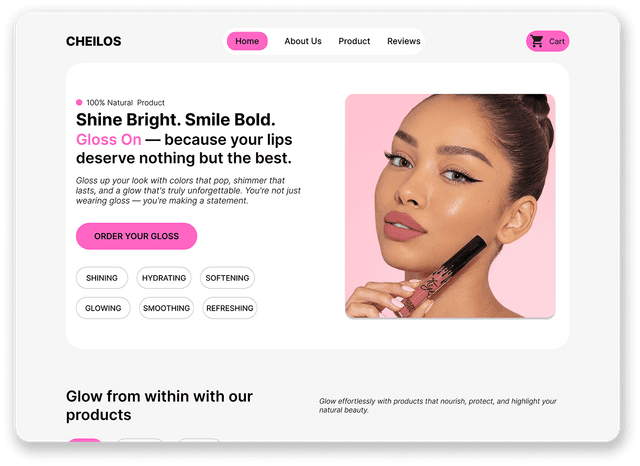
Task: Choose the REFRESHING tag chip
Action: [230, 308]
